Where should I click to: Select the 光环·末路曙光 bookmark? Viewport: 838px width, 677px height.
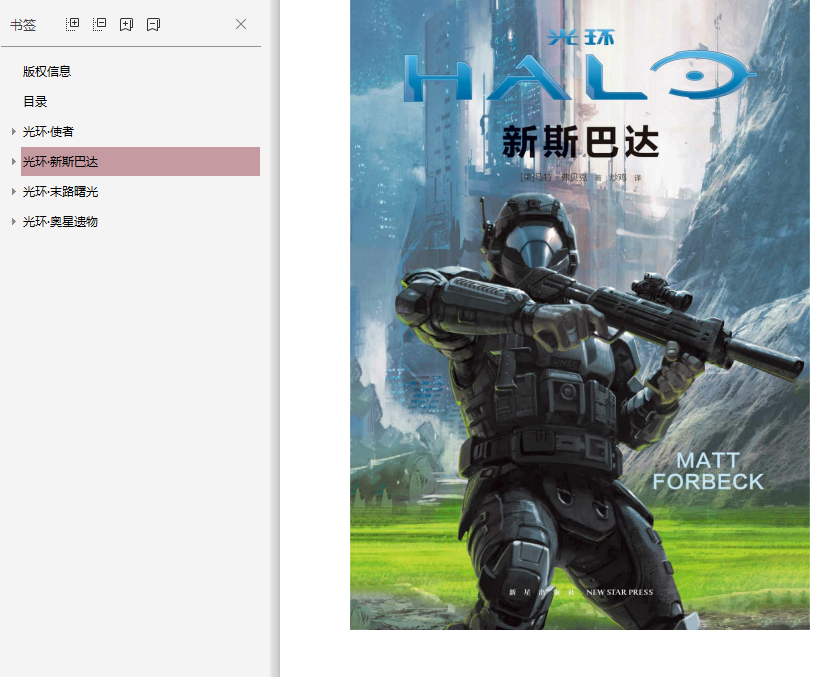tap(60, 191)
